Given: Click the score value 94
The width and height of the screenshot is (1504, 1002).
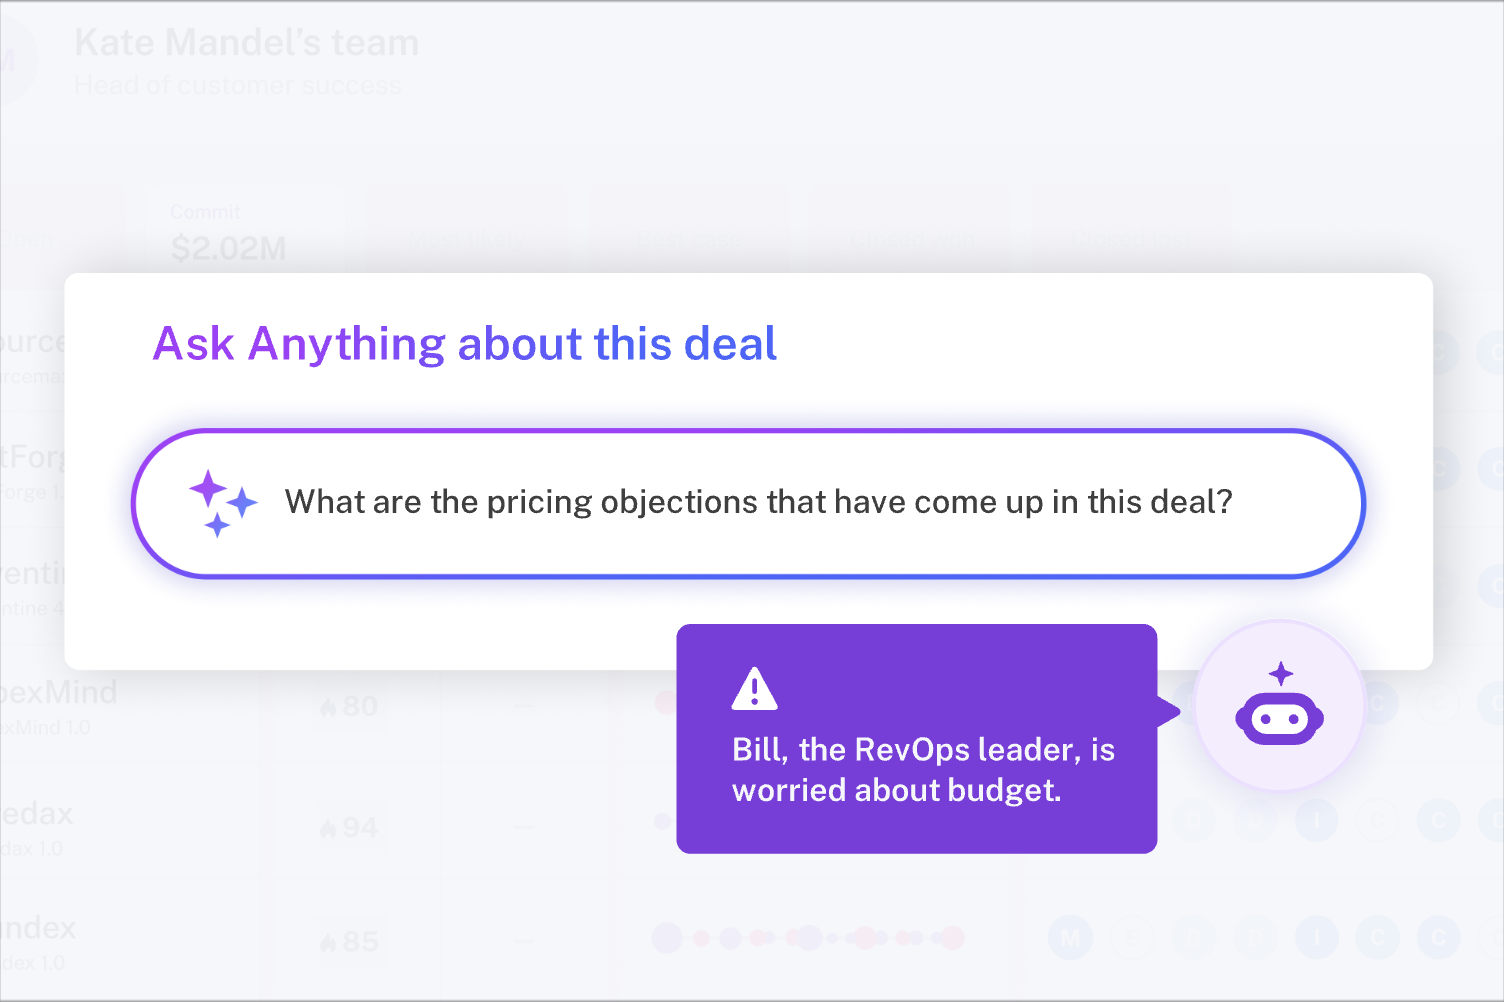Looking at the screenshot, I should tap(360, 829).
